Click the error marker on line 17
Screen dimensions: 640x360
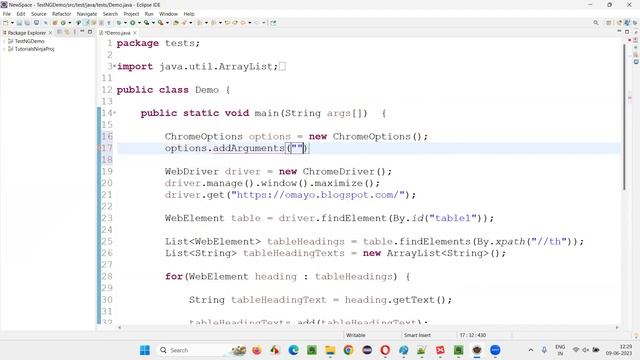[99, 148]
